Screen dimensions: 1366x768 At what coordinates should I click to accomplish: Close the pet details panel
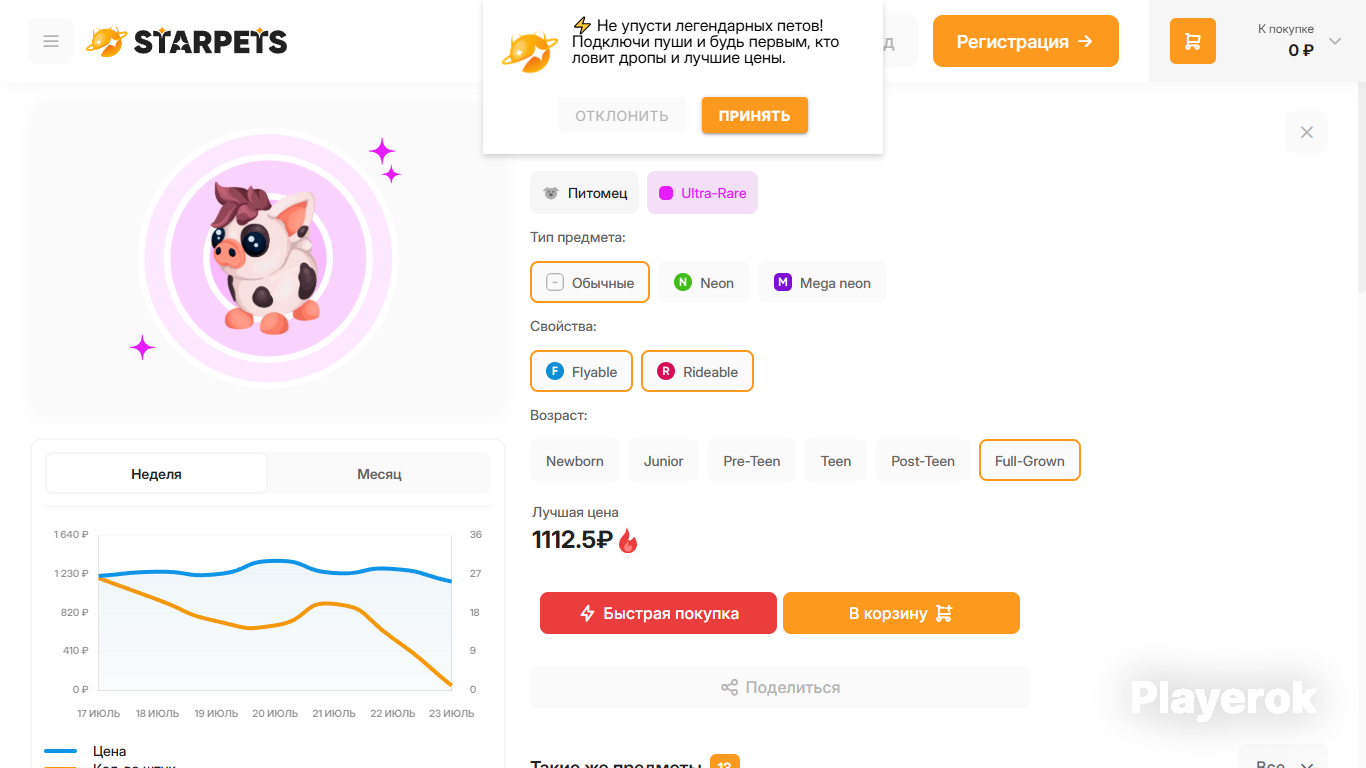tap(1306, 132)
